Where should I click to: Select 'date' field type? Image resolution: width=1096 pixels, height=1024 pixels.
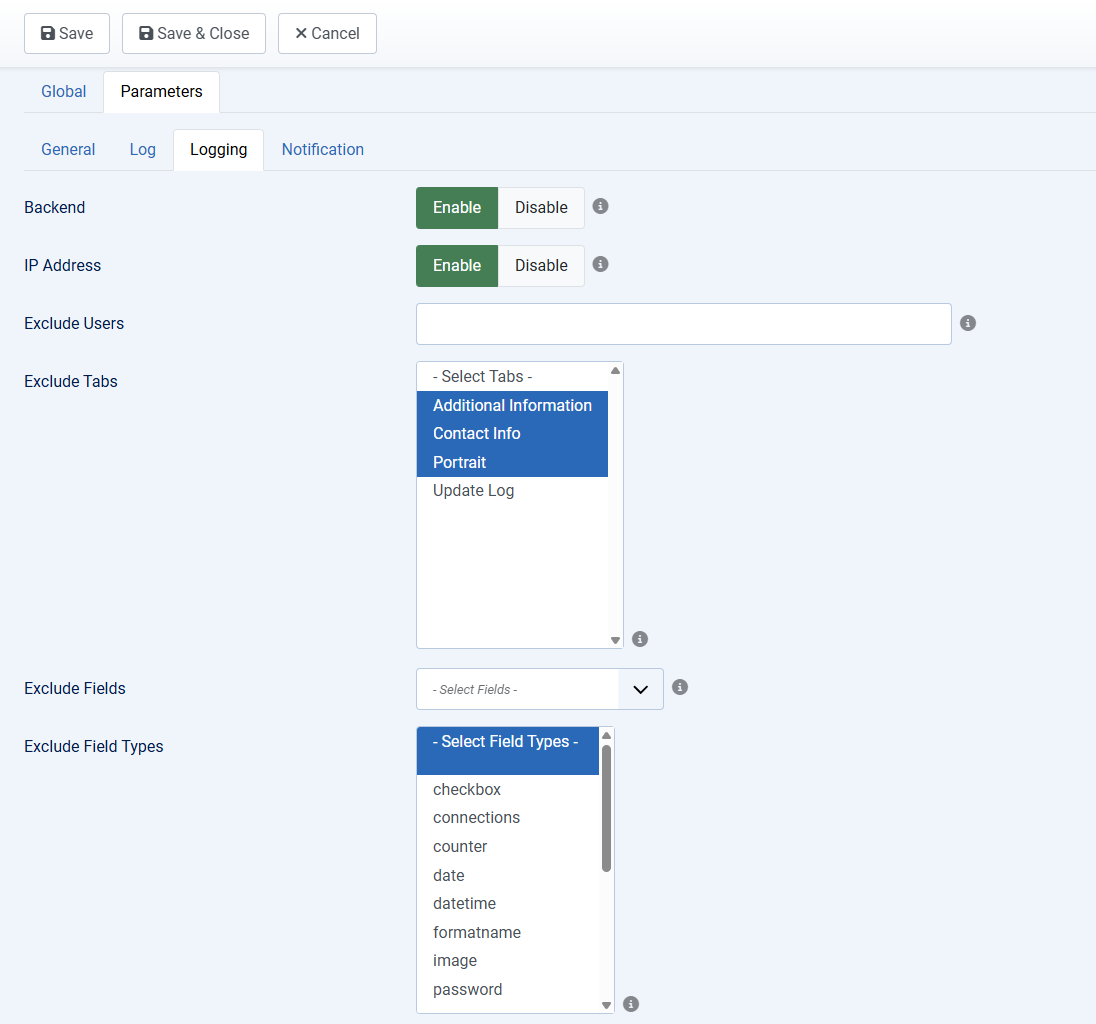click(508, 875)
